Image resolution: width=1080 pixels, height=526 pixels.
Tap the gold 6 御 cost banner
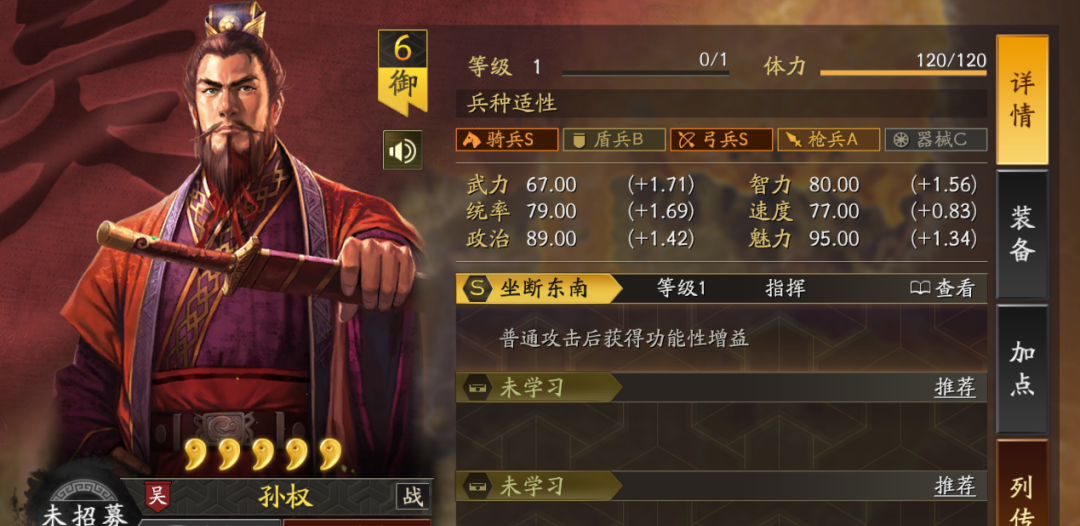pyautogui.click(x=402, y=72)
